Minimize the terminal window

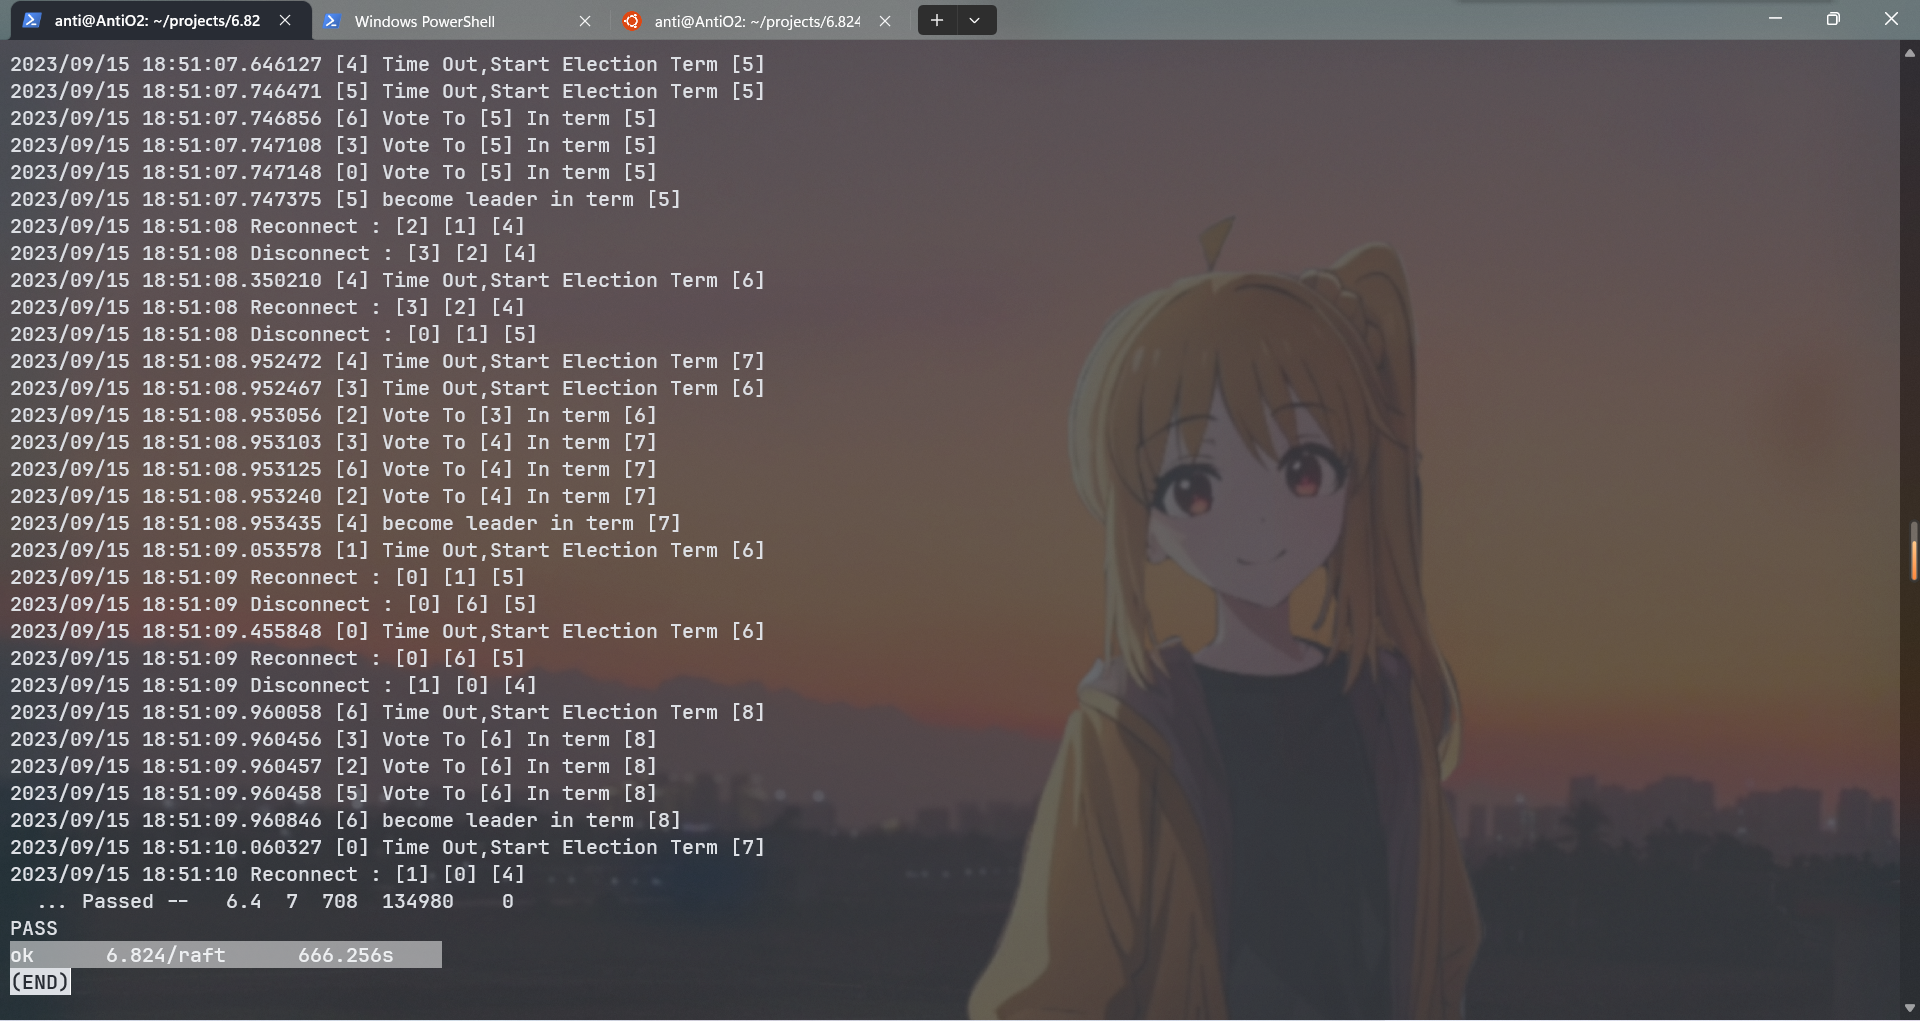tap(1775, 19)
